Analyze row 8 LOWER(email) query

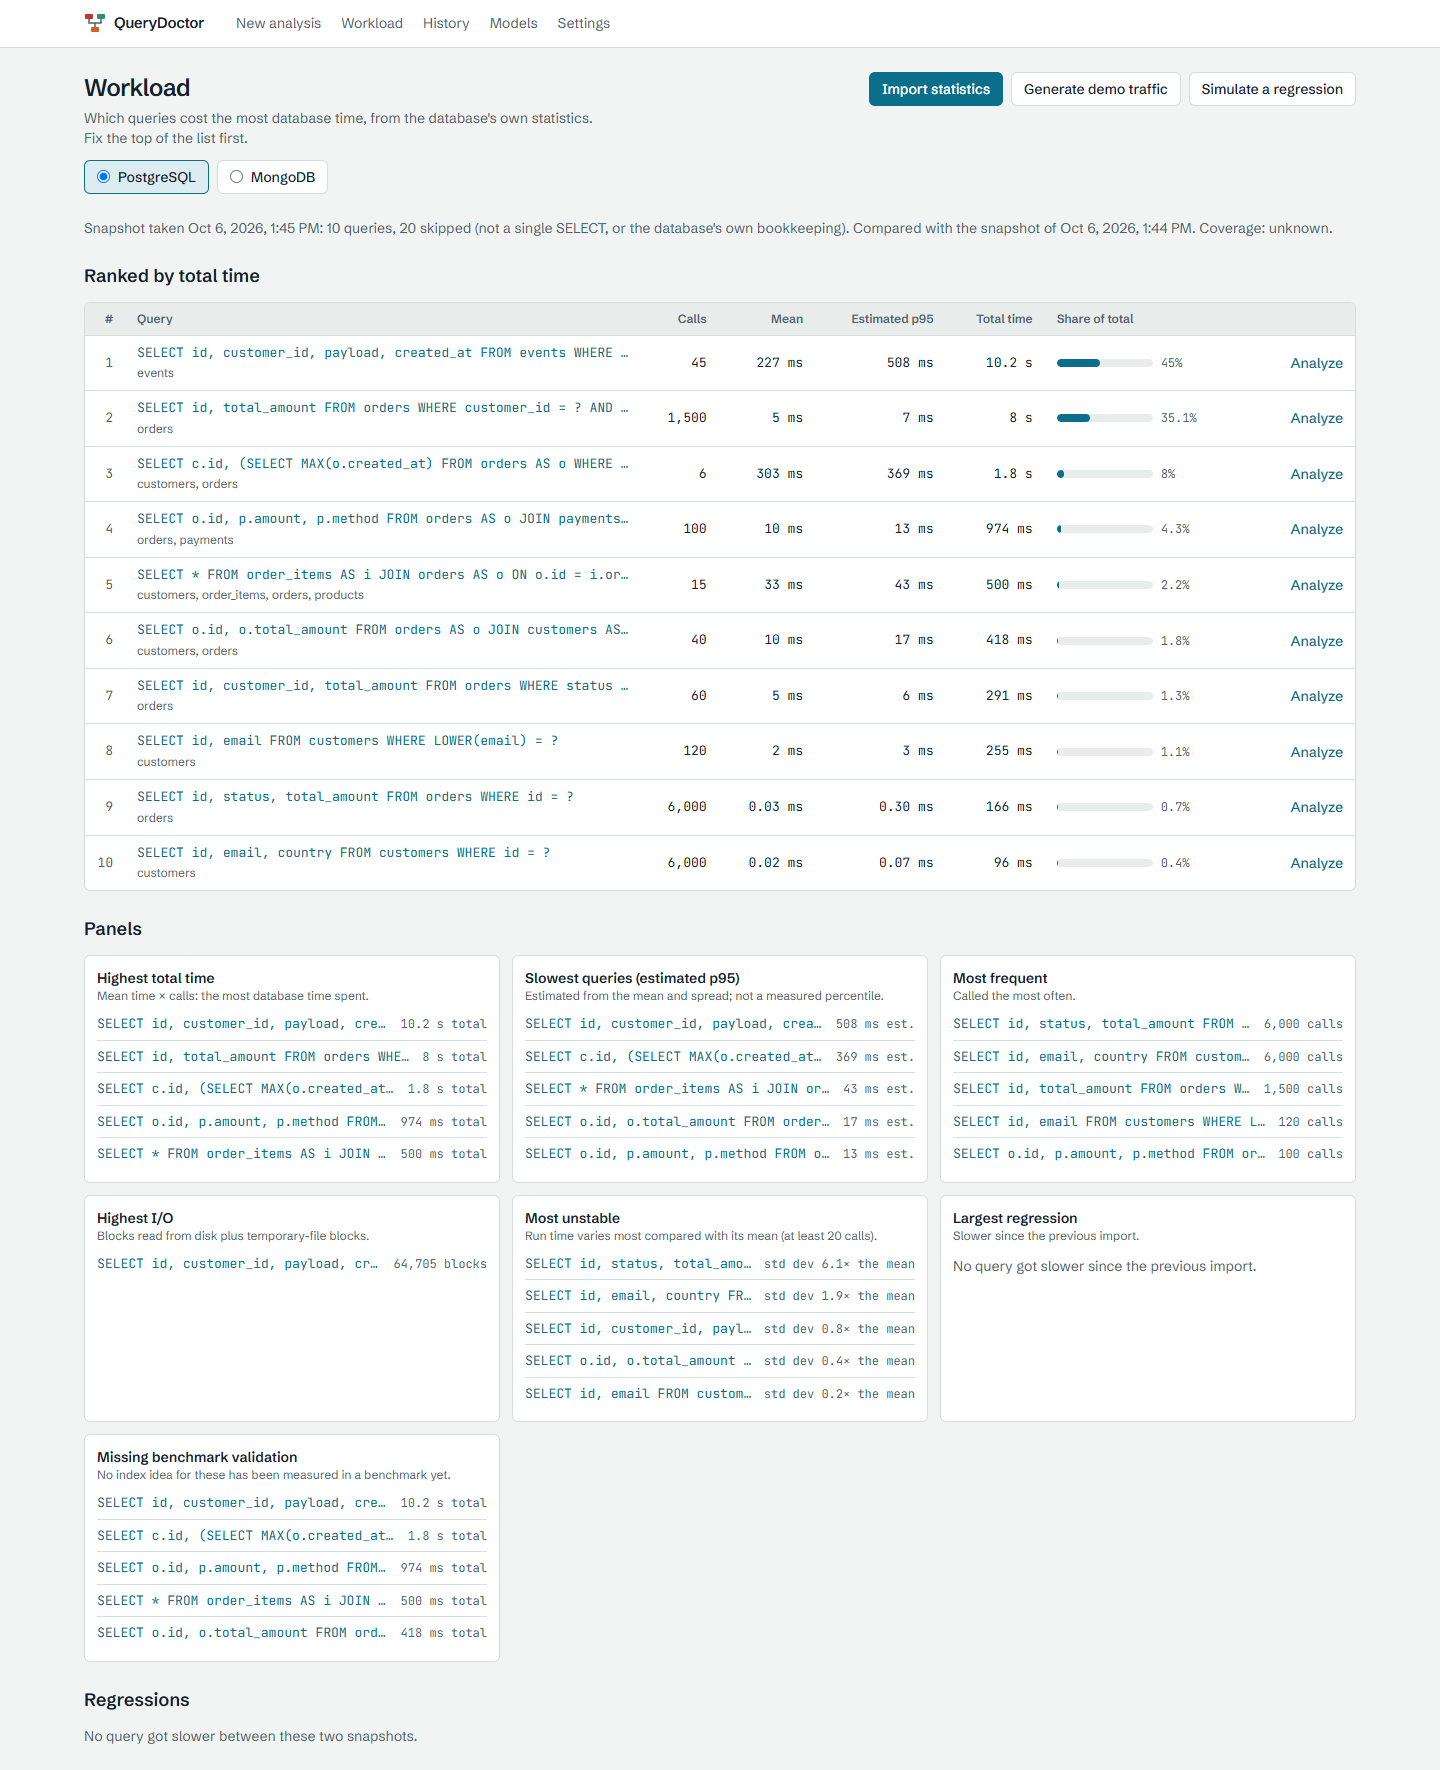(1316, 752)
